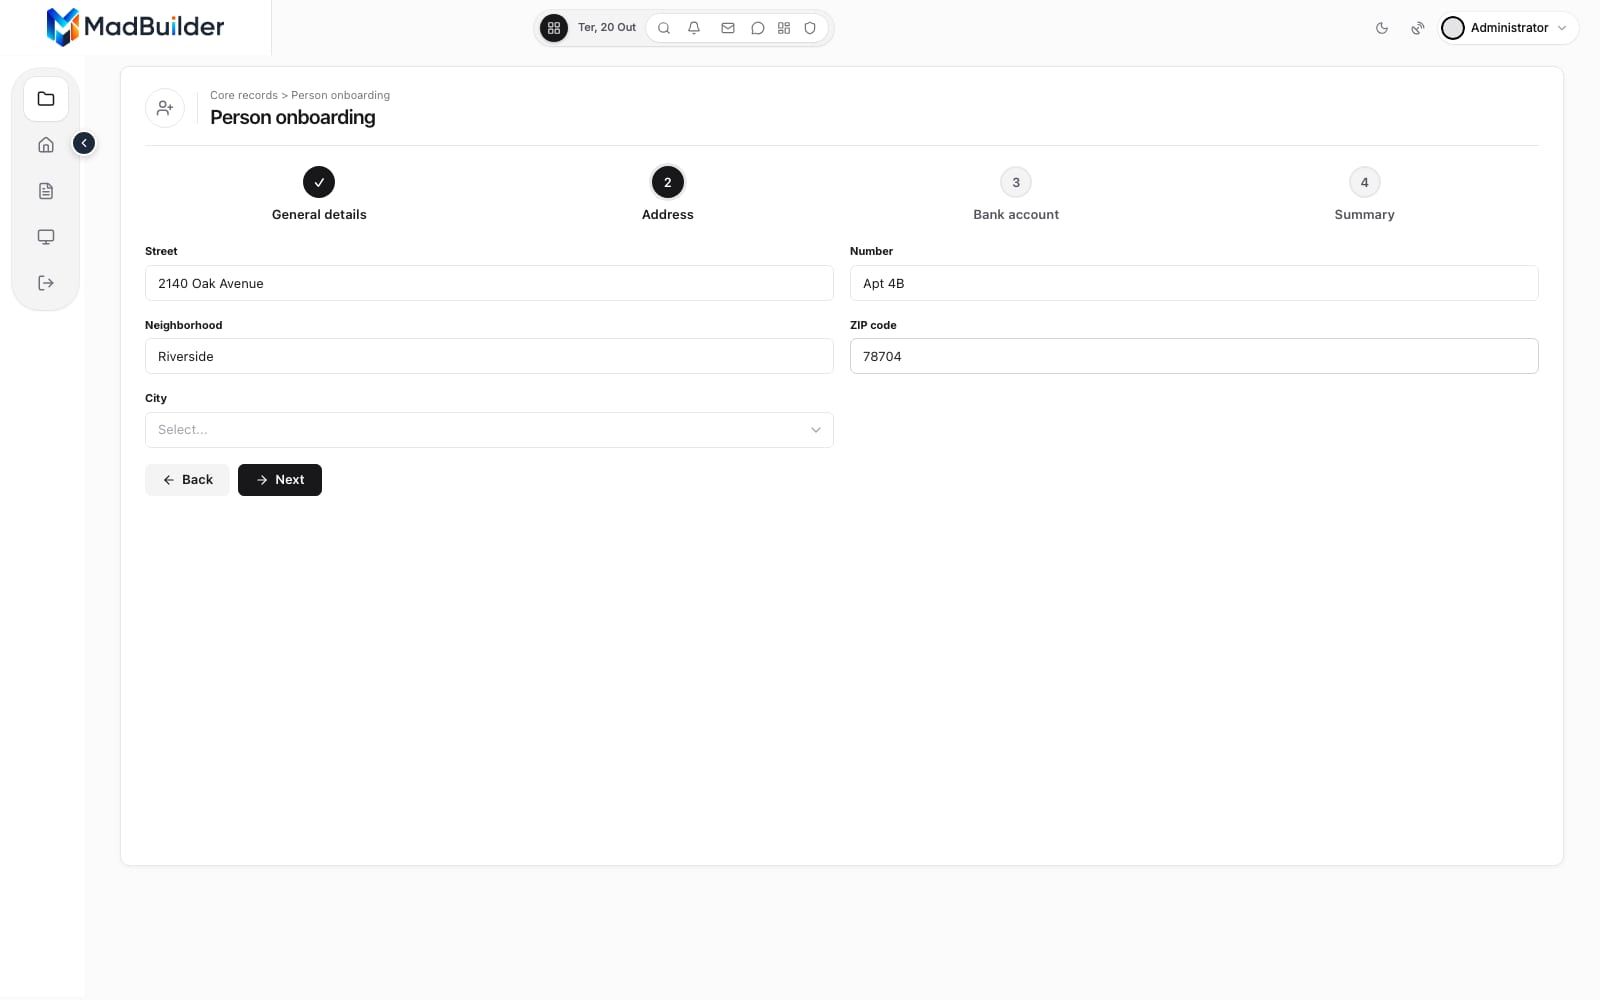Viewport: 1600px width, 1000px height.
Task: Open the widgets grid icon in toolbar
Action: click(x=784, y=28)
